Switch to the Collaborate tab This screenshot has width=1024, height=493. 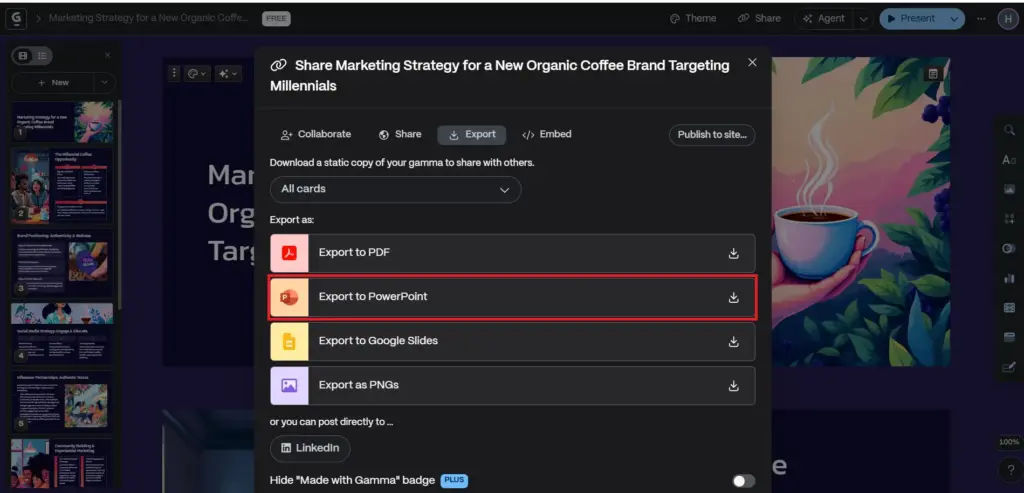pos(315,134)
